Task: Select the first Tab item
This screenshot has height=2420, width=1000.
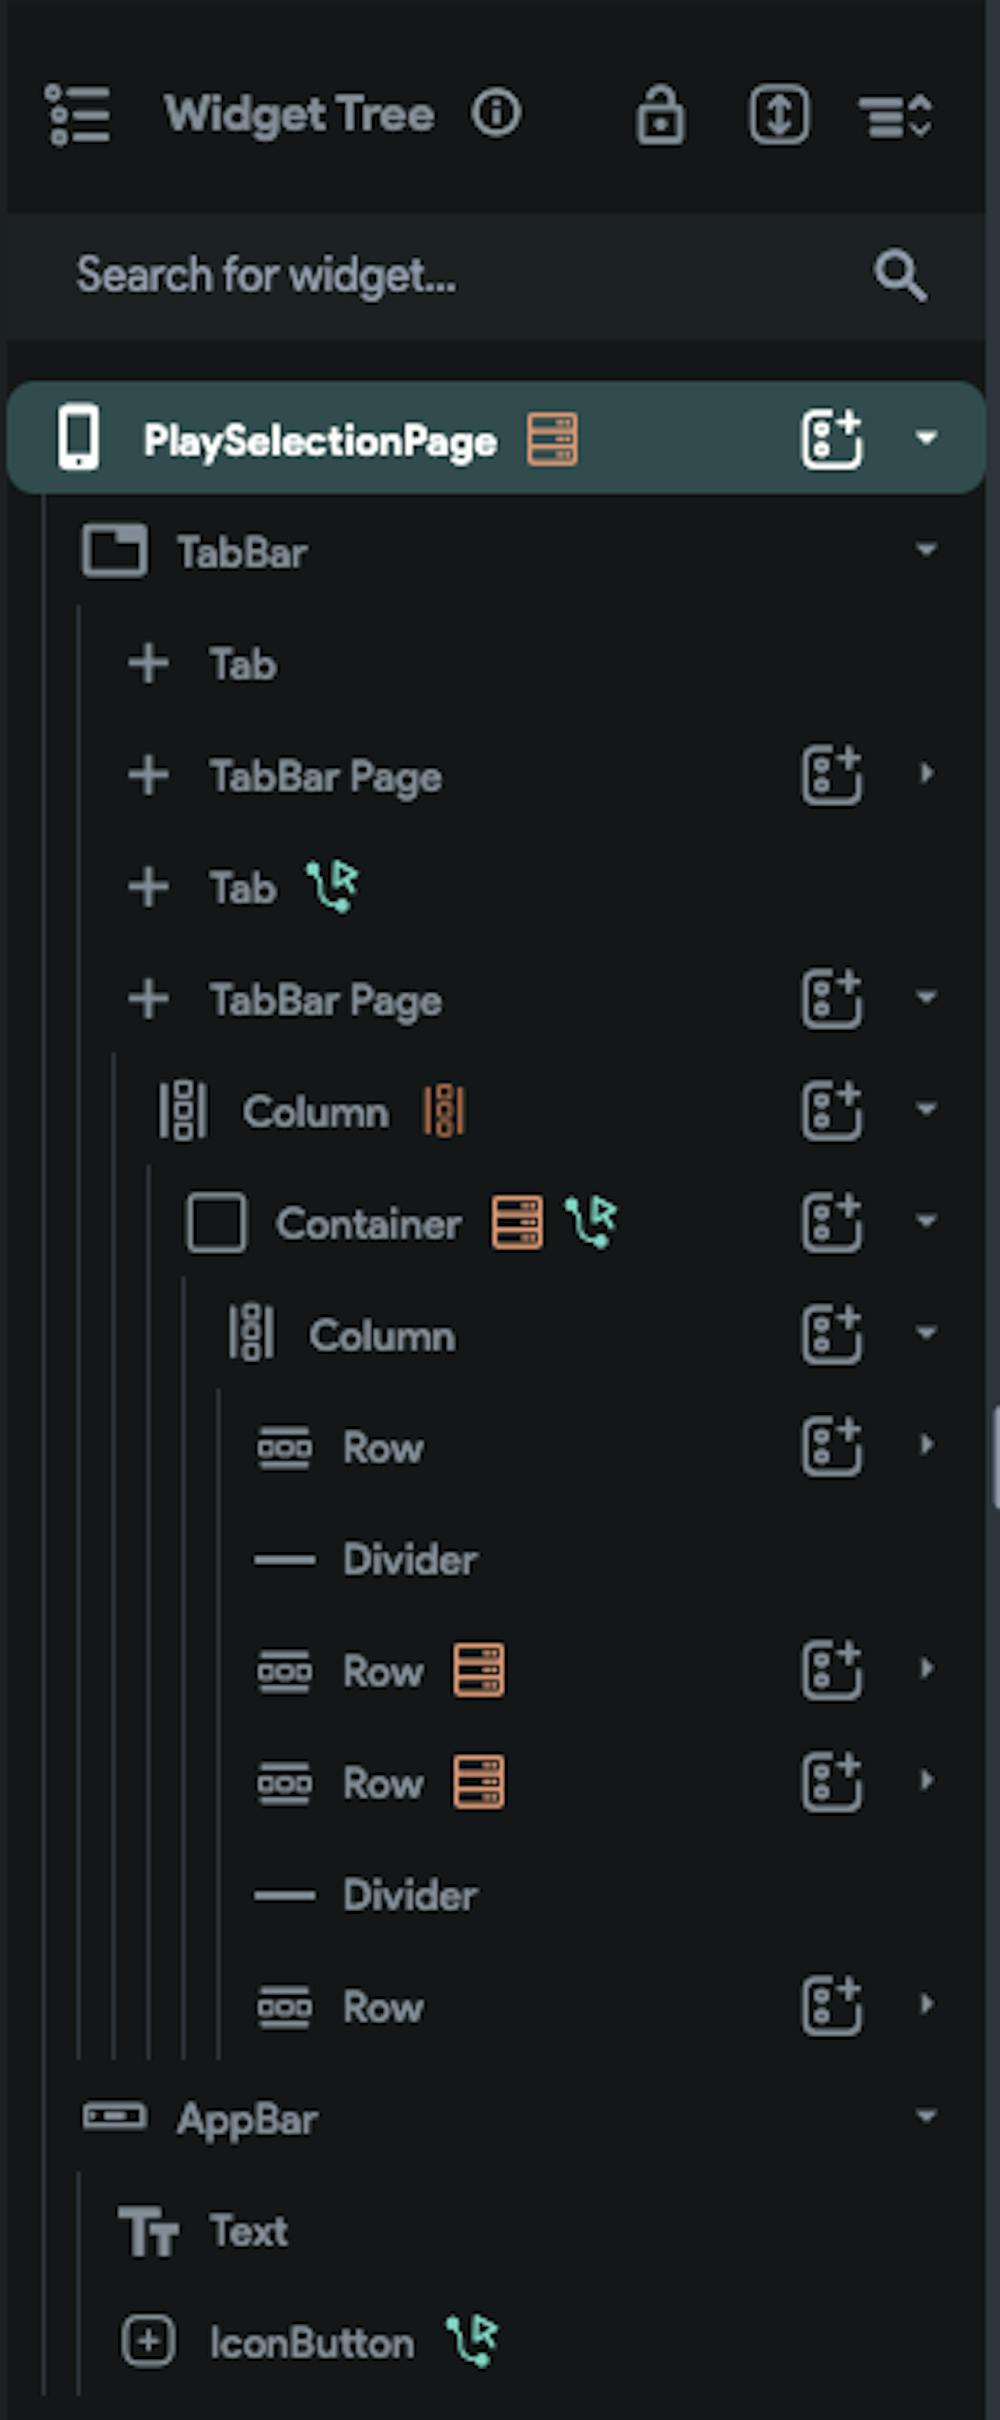Action: coord(242,664)
